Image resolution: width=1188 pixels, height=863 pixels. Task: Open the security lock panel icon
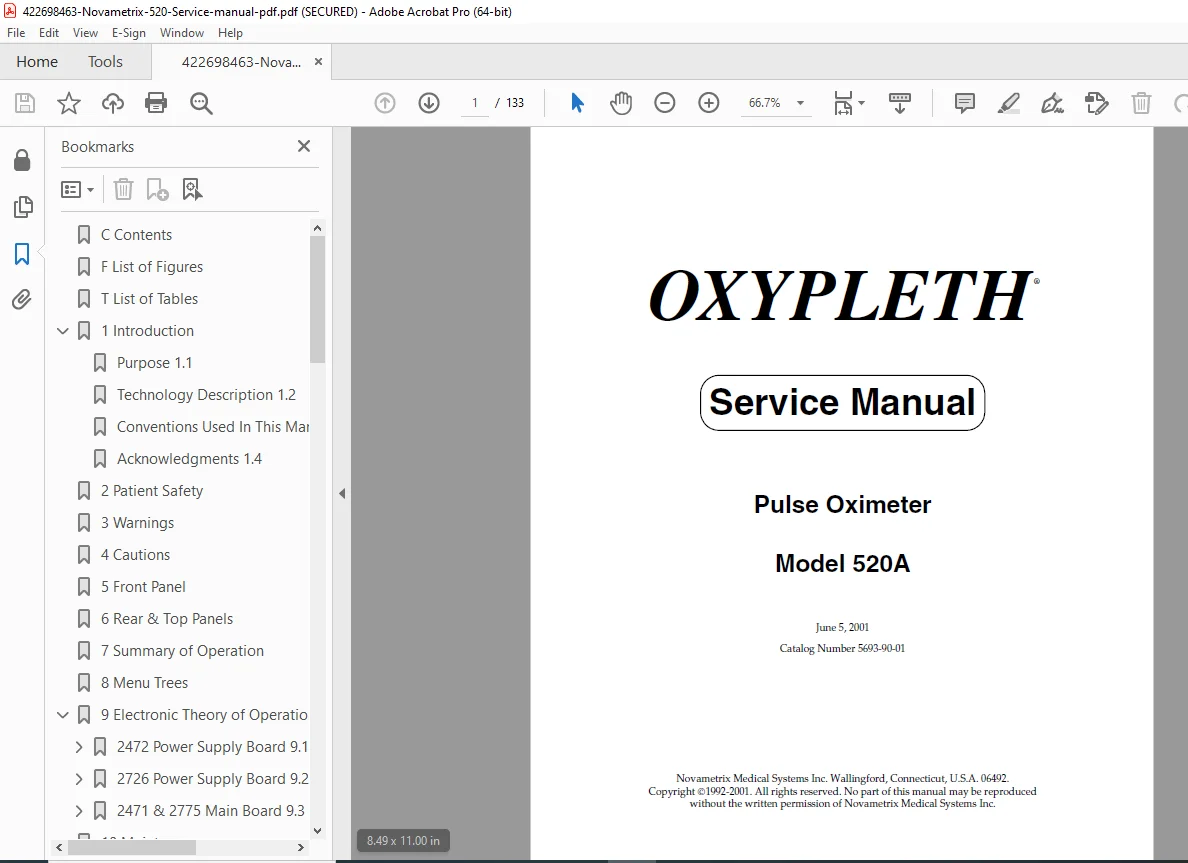(x=22, y=160)
